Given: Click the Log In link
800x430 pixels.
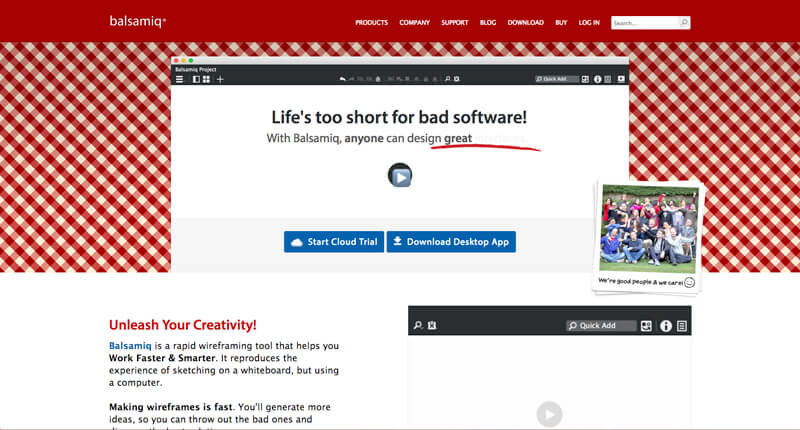Looking at the screenshot, I should [589, 22].
